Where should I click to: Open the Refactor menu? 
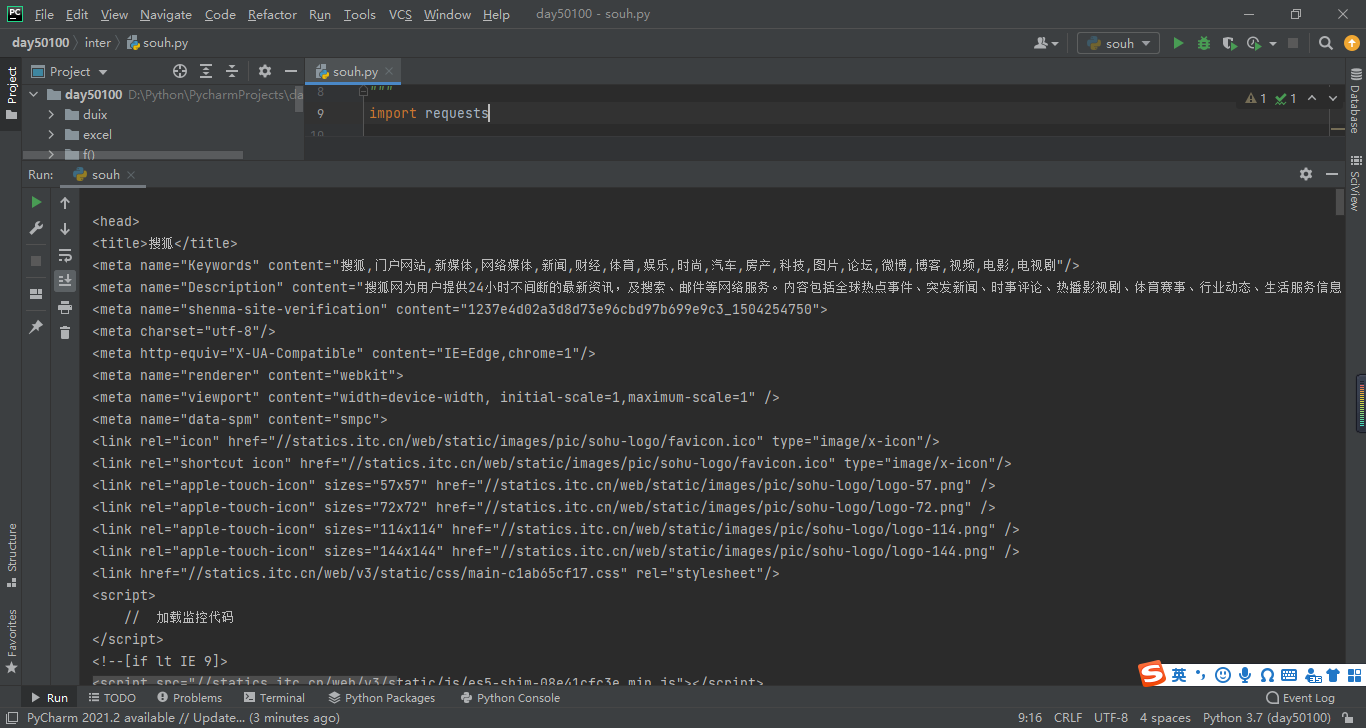[x=272, y=14]
